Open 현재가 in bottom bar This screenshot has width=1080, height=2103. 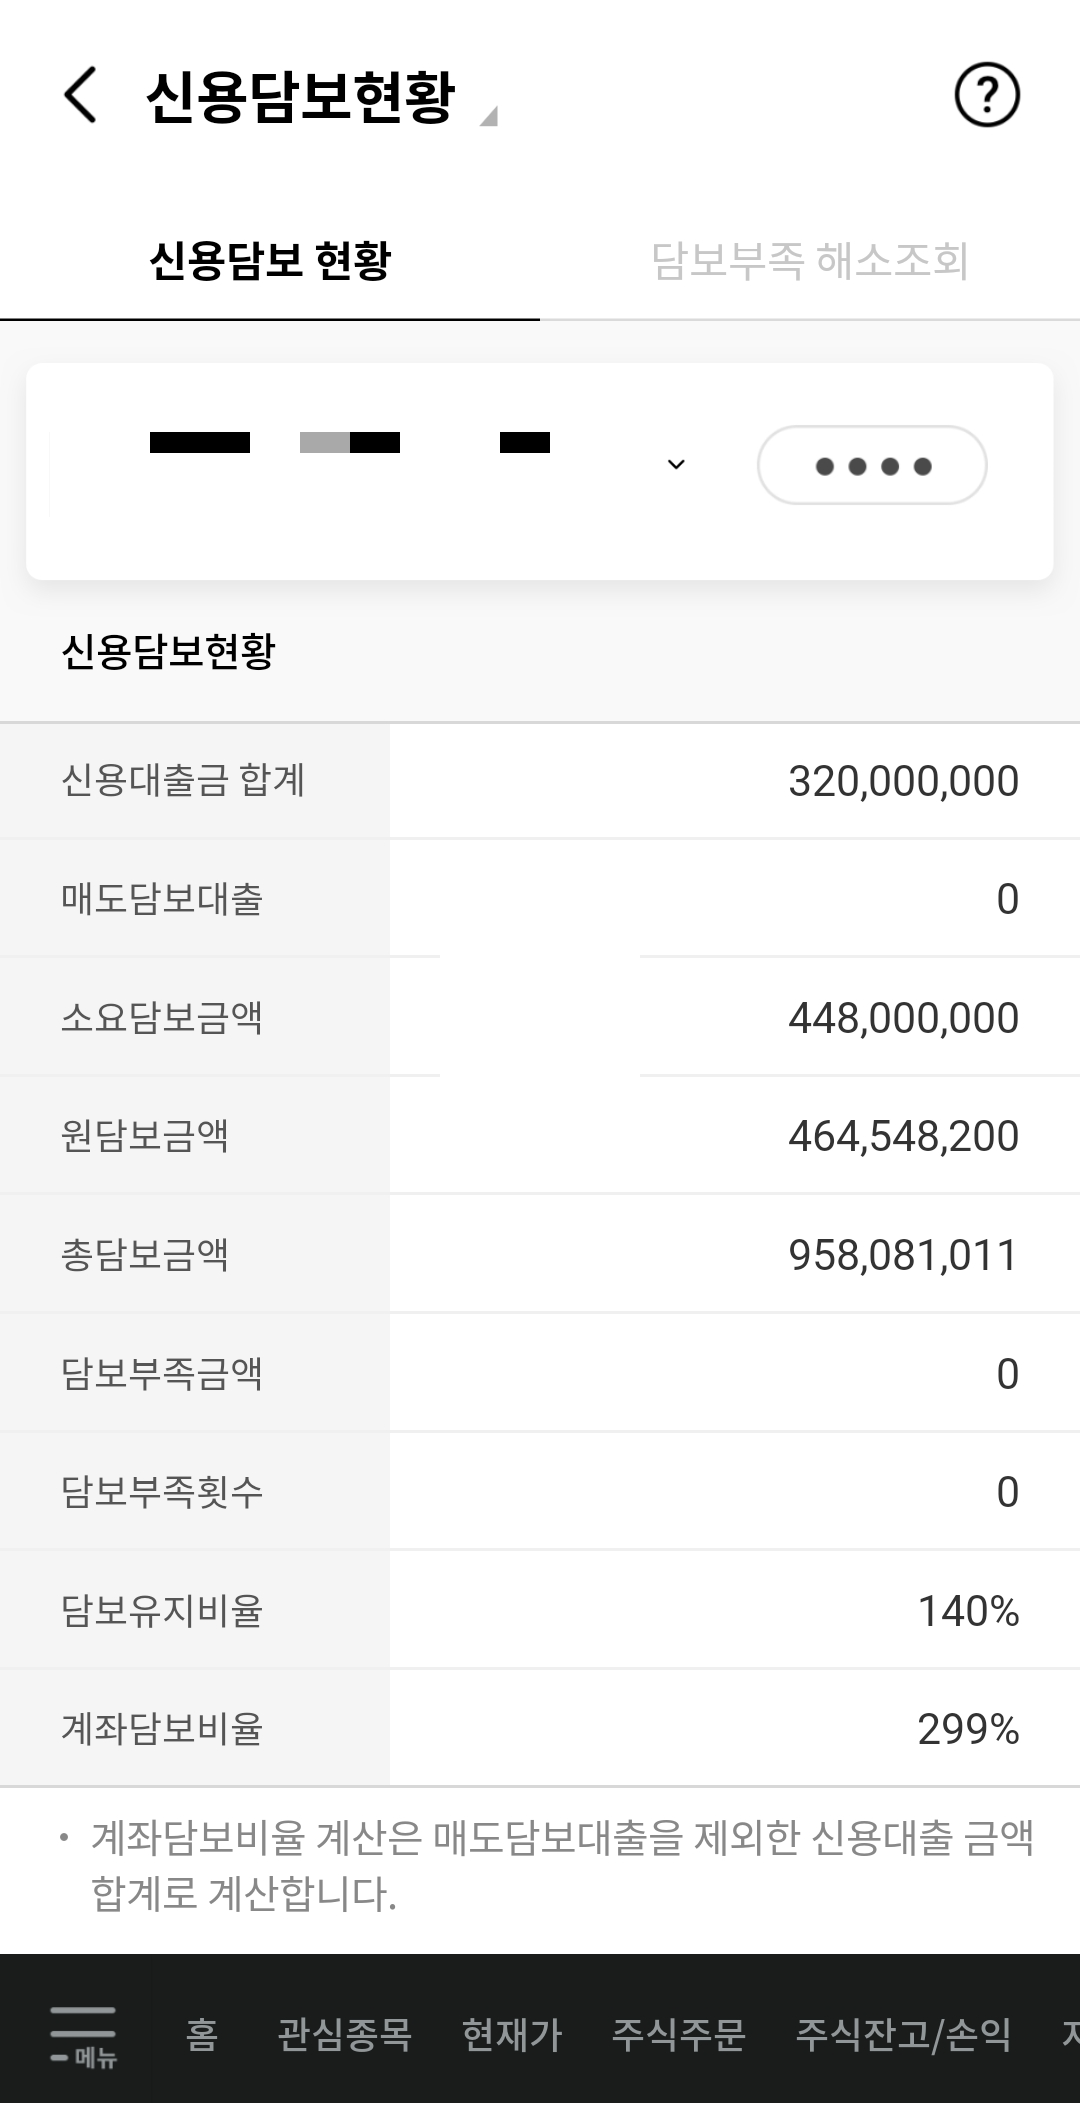512,2035
